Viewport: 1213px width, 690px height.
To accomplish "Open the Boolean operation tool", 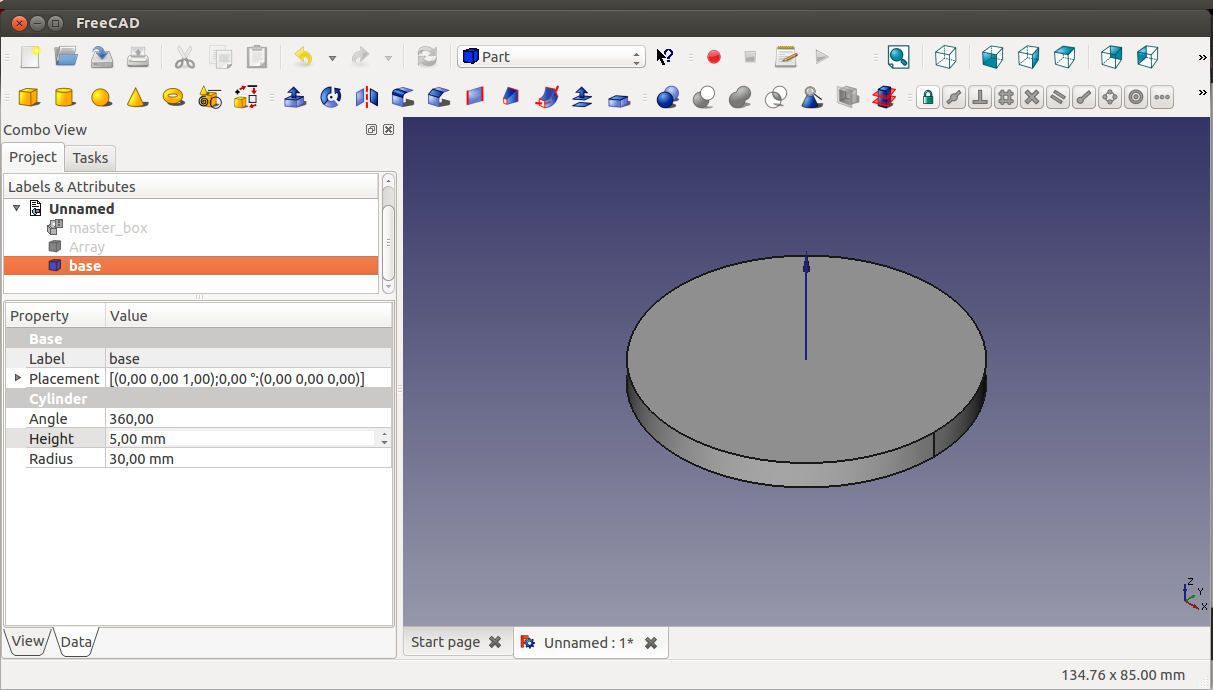I will (668, 97).
